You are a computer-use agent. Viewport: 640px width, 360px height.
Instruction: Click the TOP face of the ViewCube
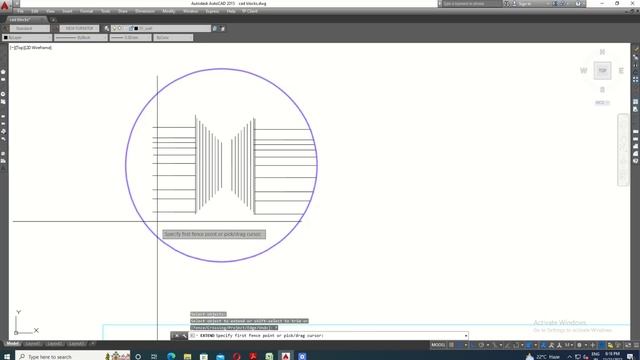pyautogui.click(x=602, y=71)
